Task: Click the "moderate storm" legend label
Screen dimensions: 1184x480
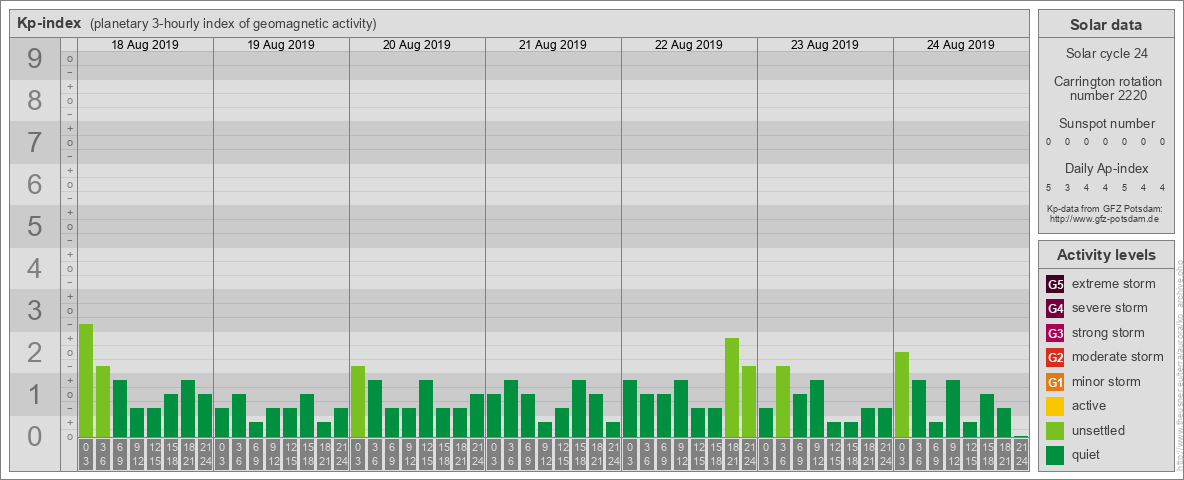Action: click(1118, 356)
